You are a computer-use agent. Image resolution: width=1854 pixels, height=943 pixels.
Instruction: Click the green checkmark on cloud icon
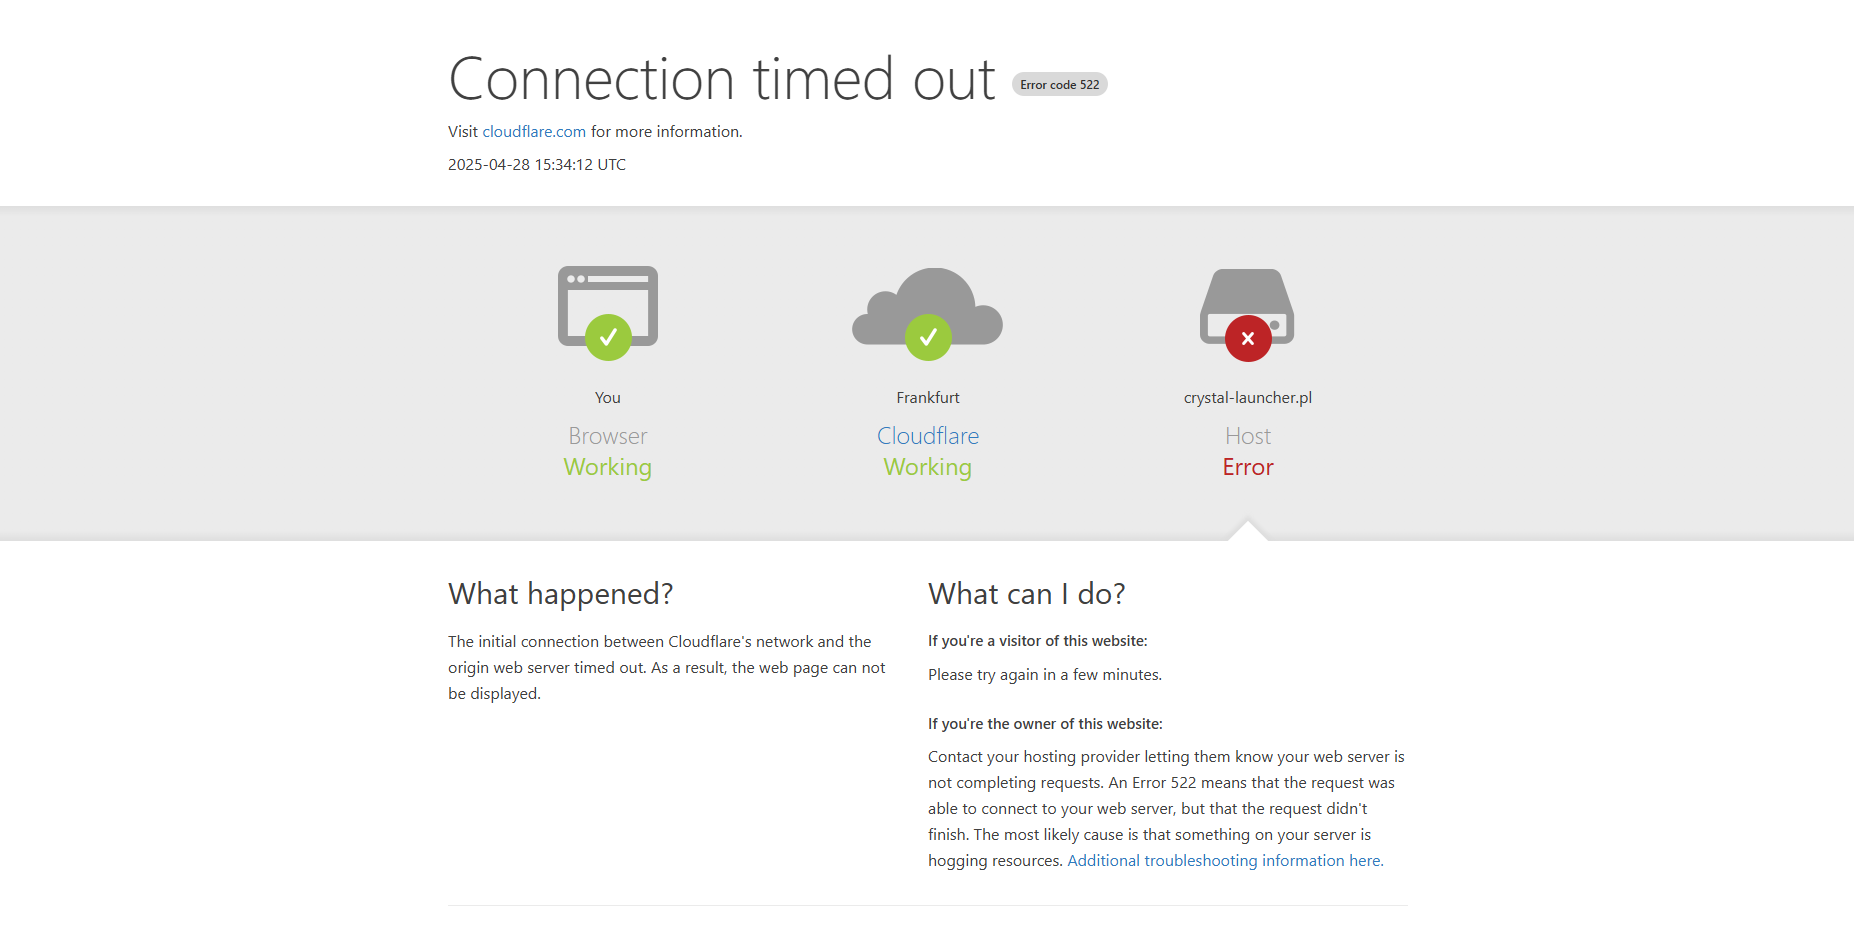(928, 338)
